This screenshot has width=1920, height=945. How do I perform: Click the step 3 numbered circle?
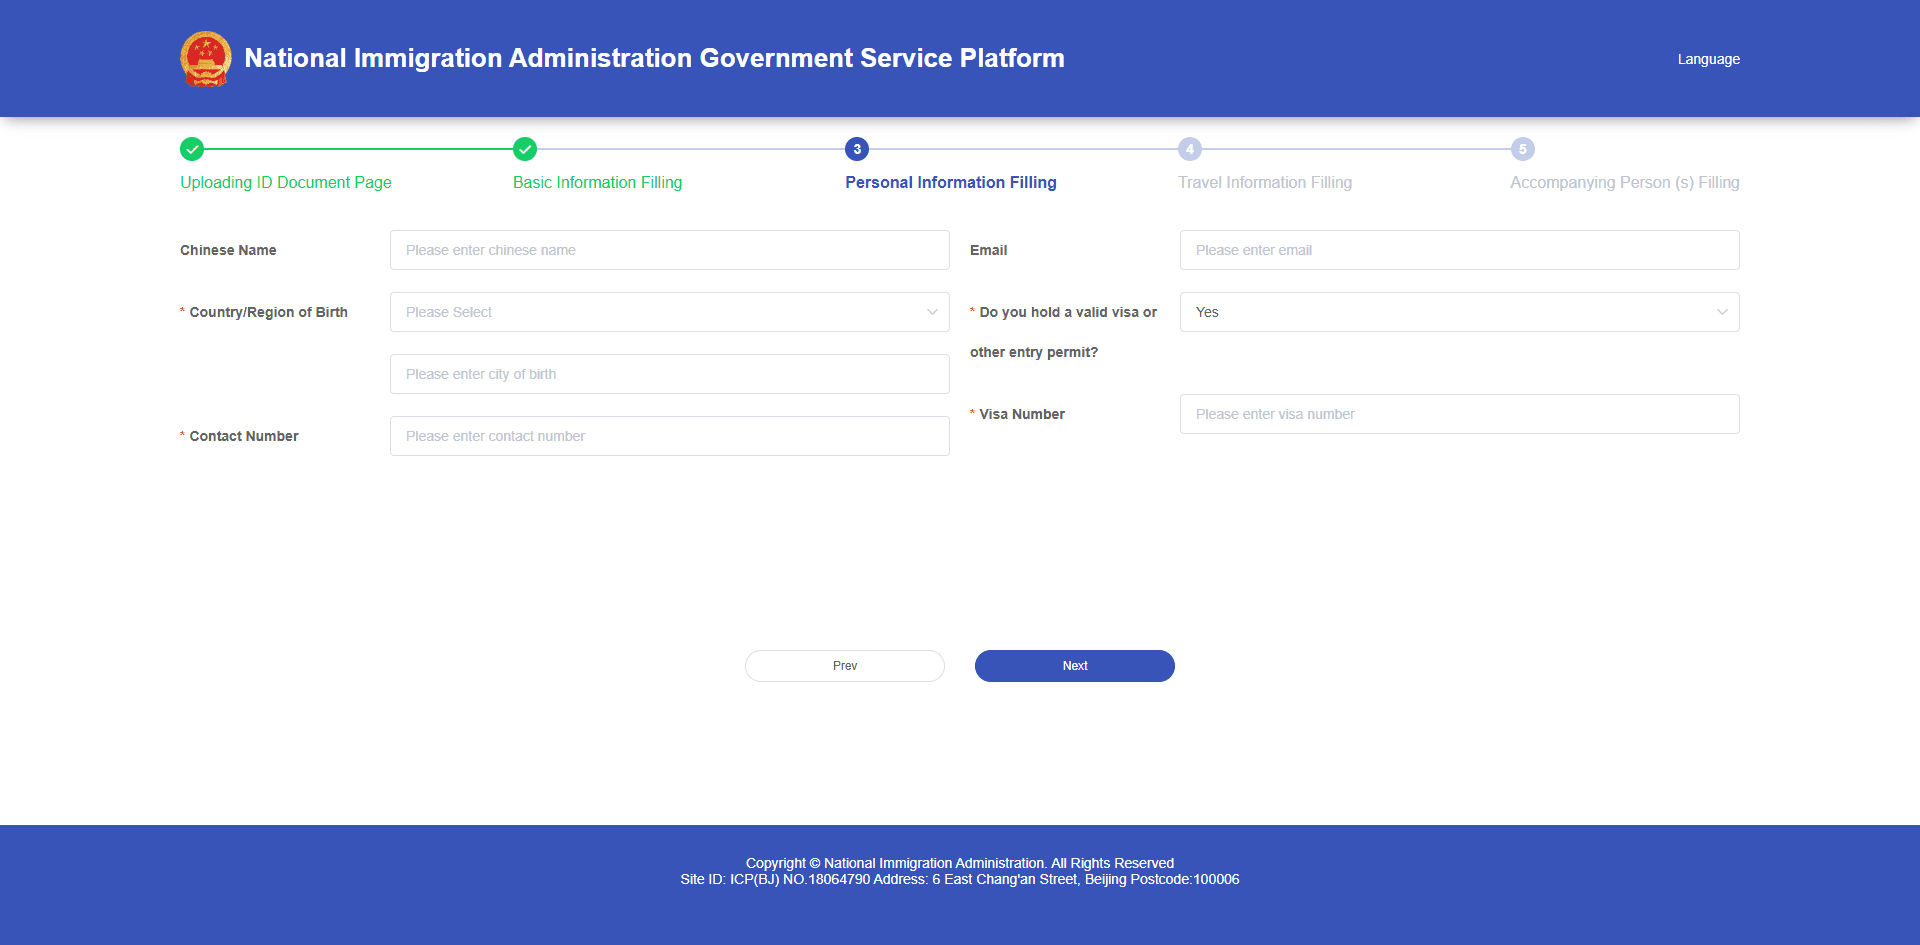pyautogui.click(x=857, y=149)
